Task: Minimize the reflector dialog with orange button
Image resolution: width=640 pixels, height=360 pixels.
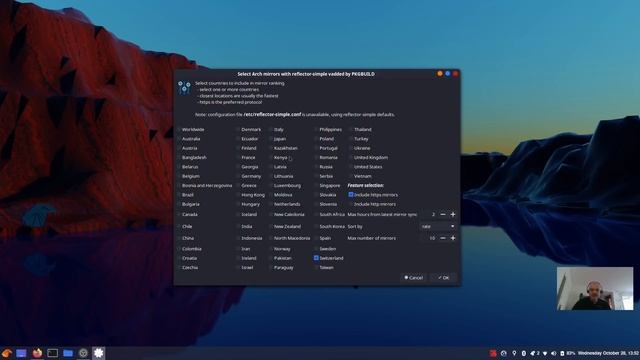Action: [440, 74]
